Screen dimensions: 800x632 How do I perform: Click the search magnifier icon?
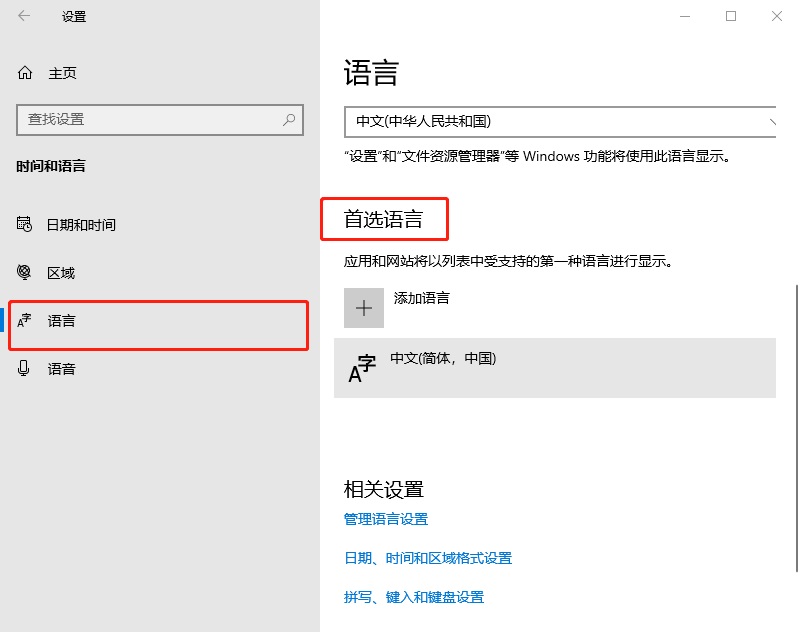[289, 119]
